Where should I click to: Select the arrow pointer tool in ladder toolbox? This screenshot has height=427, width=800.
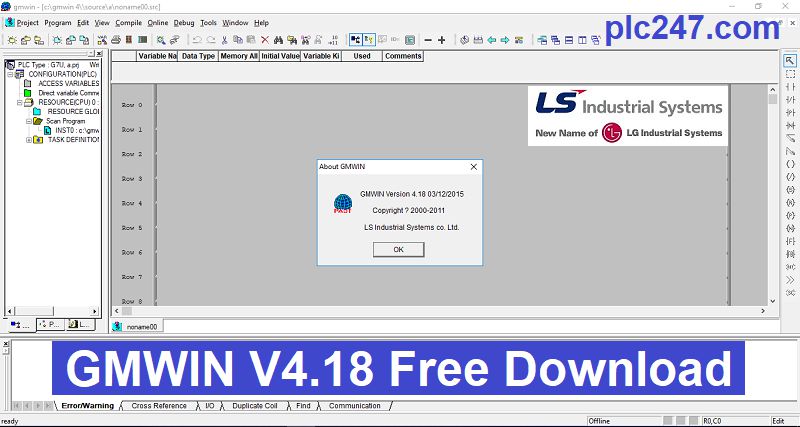point(790,61)
